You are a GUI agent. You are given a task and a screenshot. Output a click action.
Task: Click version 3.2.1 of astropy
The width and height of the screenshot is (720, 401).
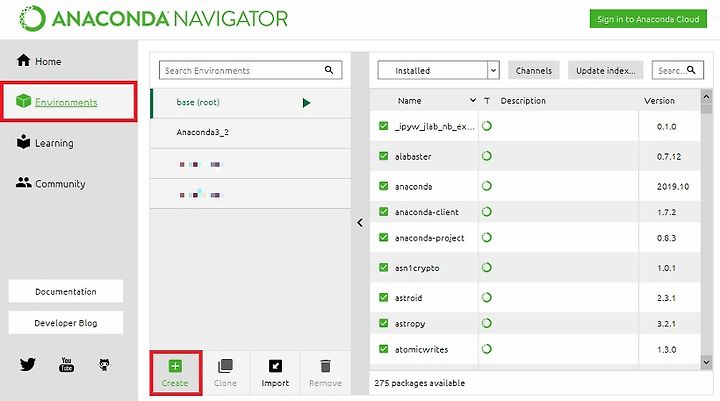point(666,324)
